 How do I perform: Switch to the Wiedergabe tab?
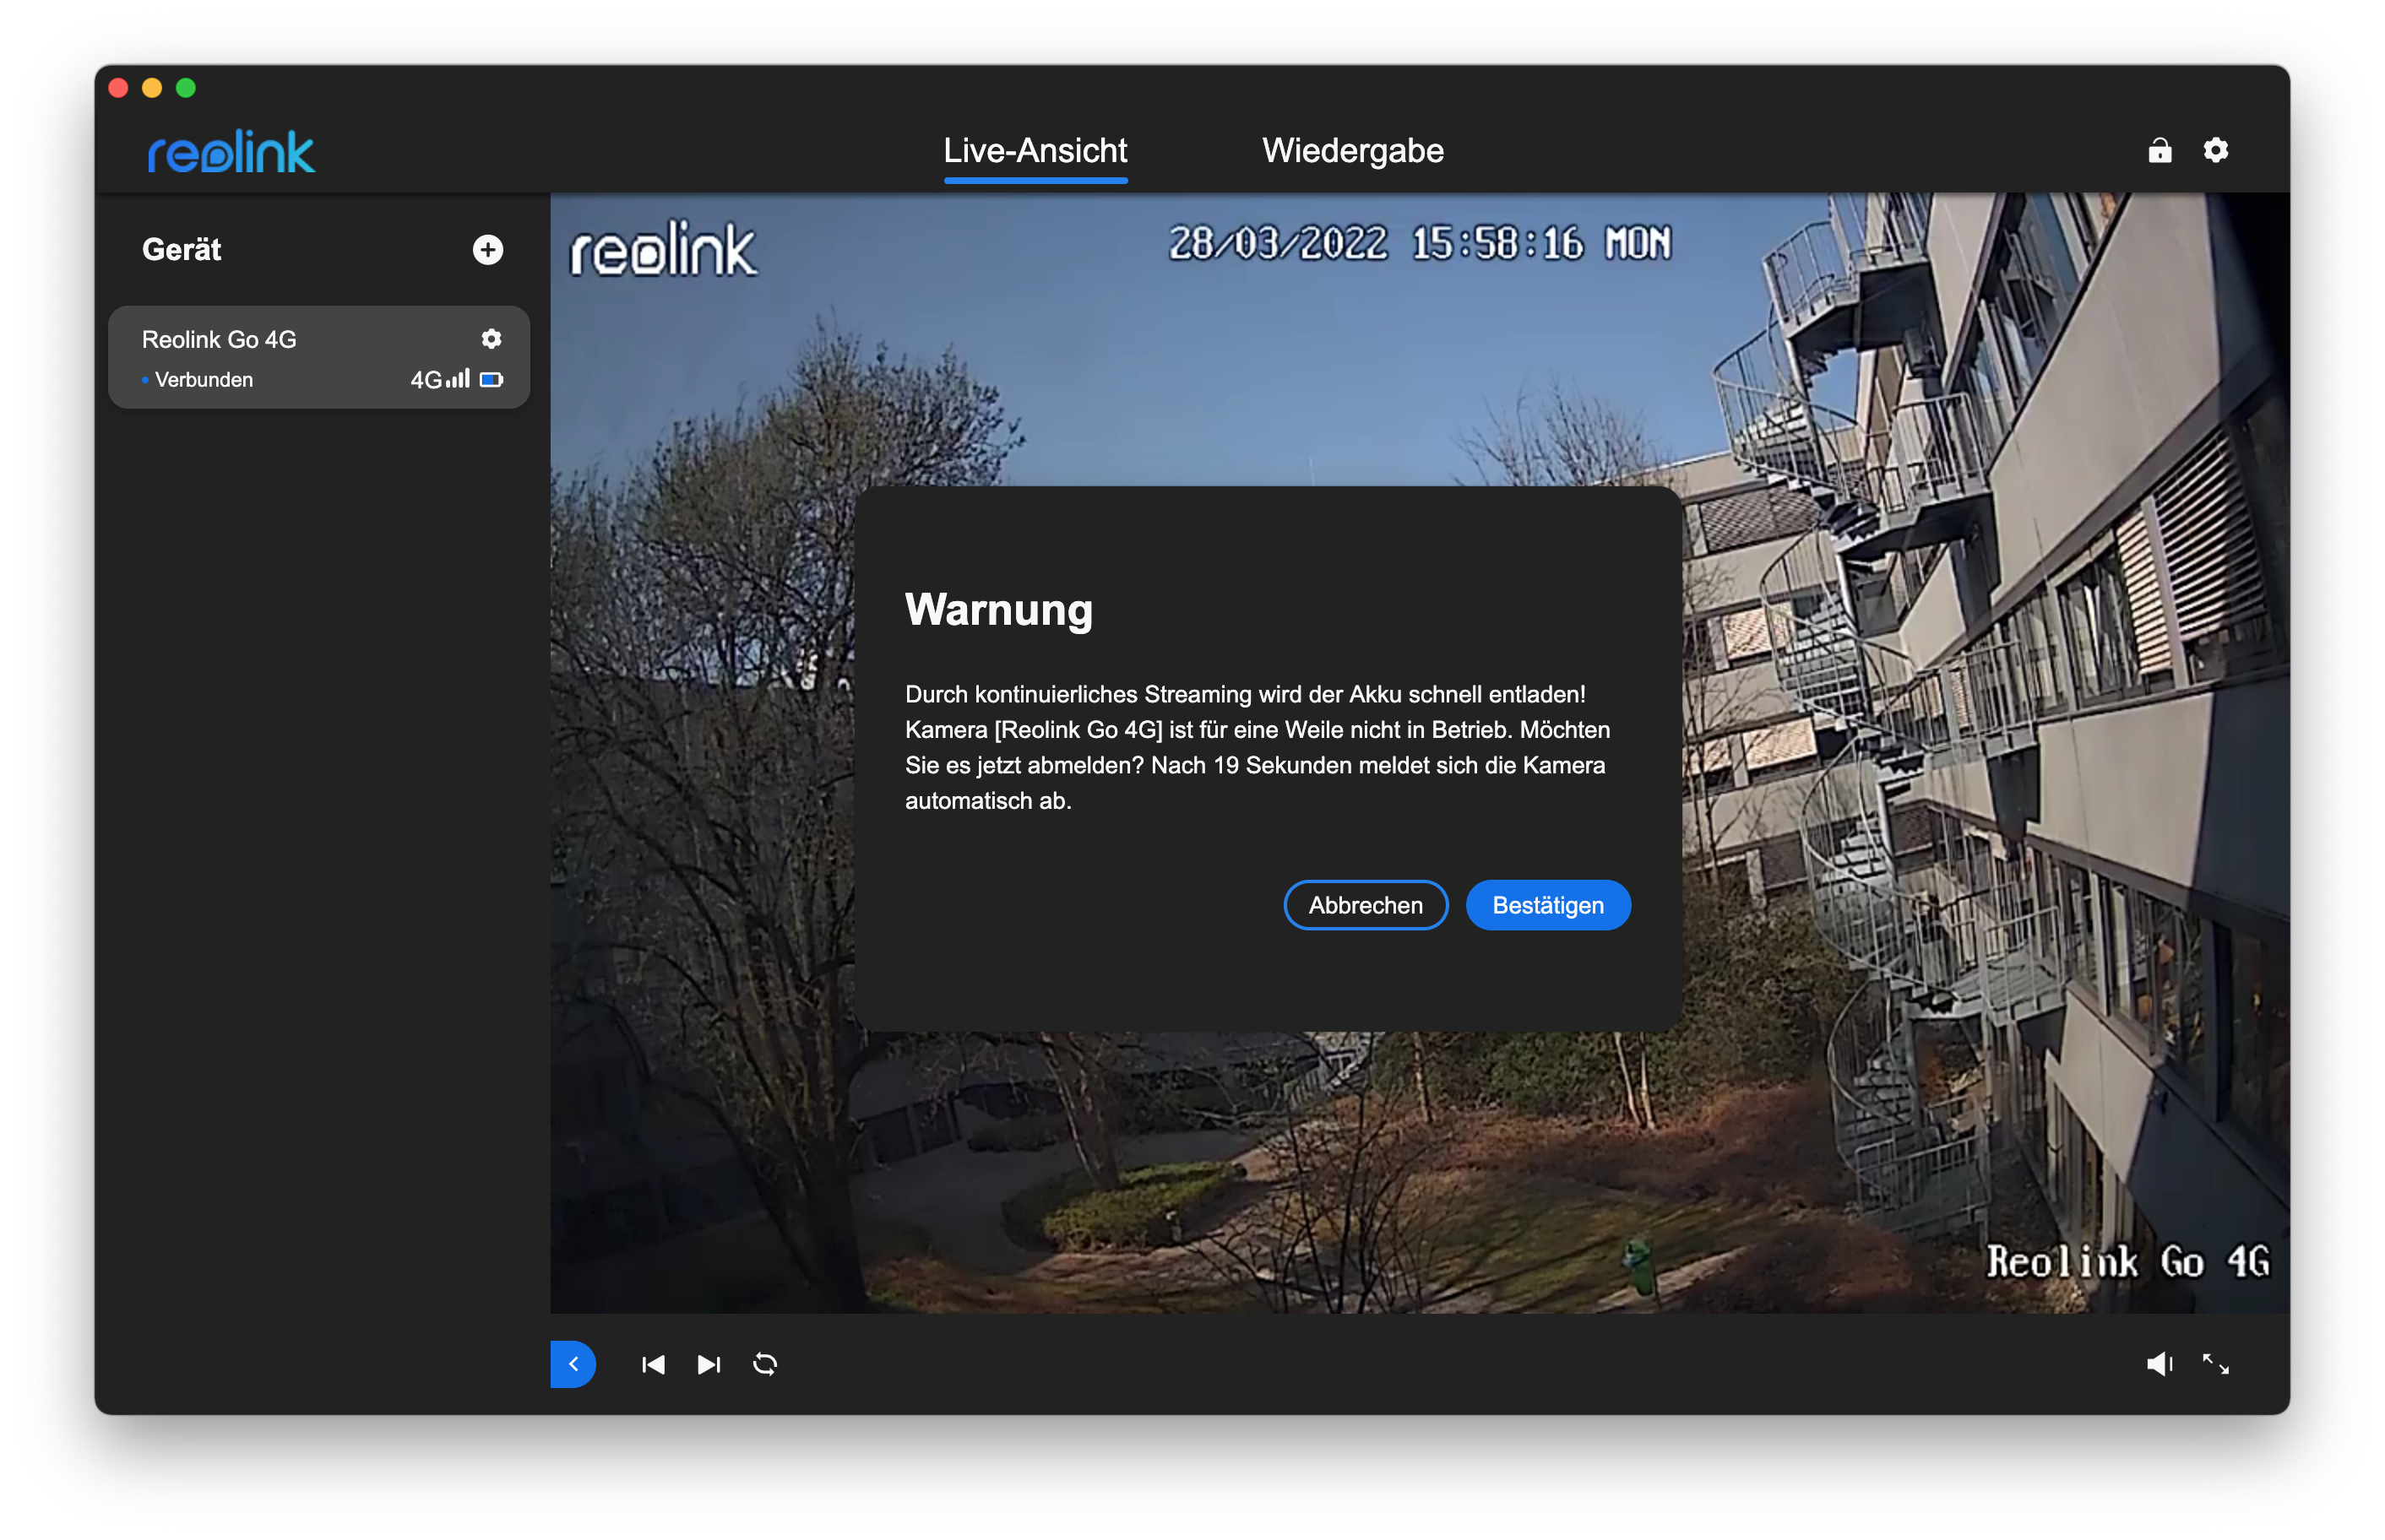tap(1352, 150)
